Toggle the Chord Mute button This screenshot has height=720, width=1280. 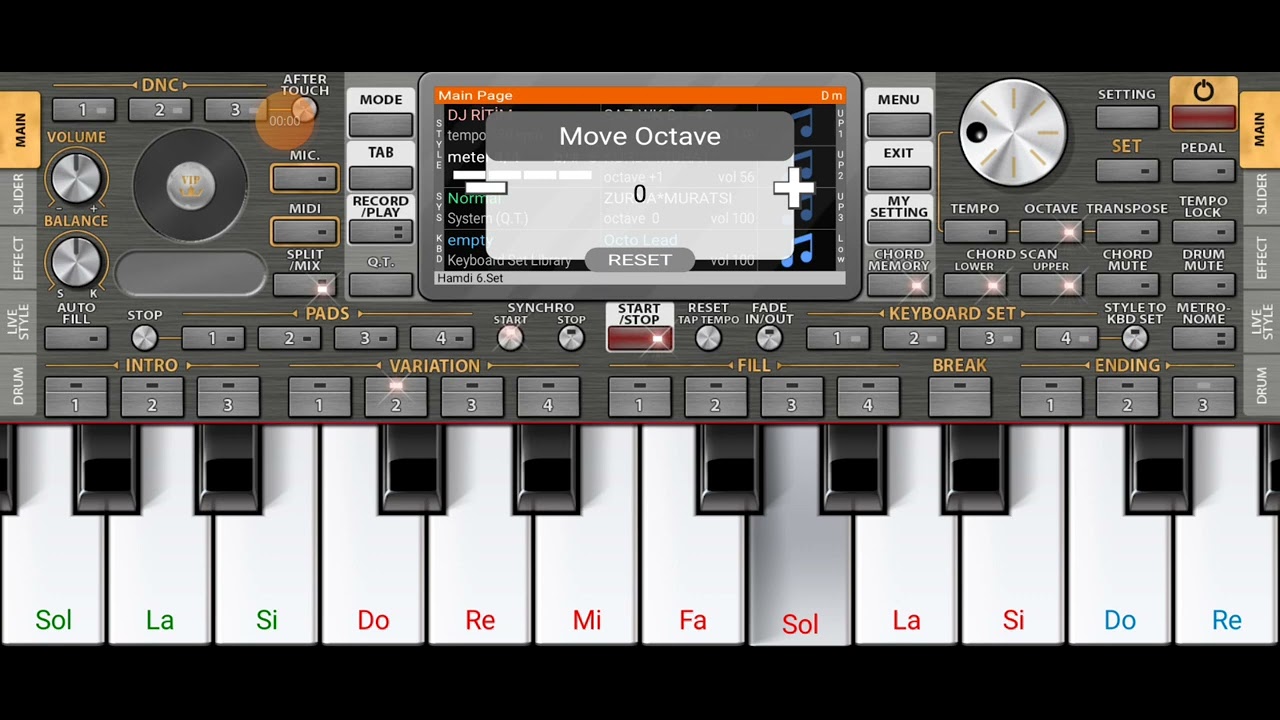[x=1127, y=285]
